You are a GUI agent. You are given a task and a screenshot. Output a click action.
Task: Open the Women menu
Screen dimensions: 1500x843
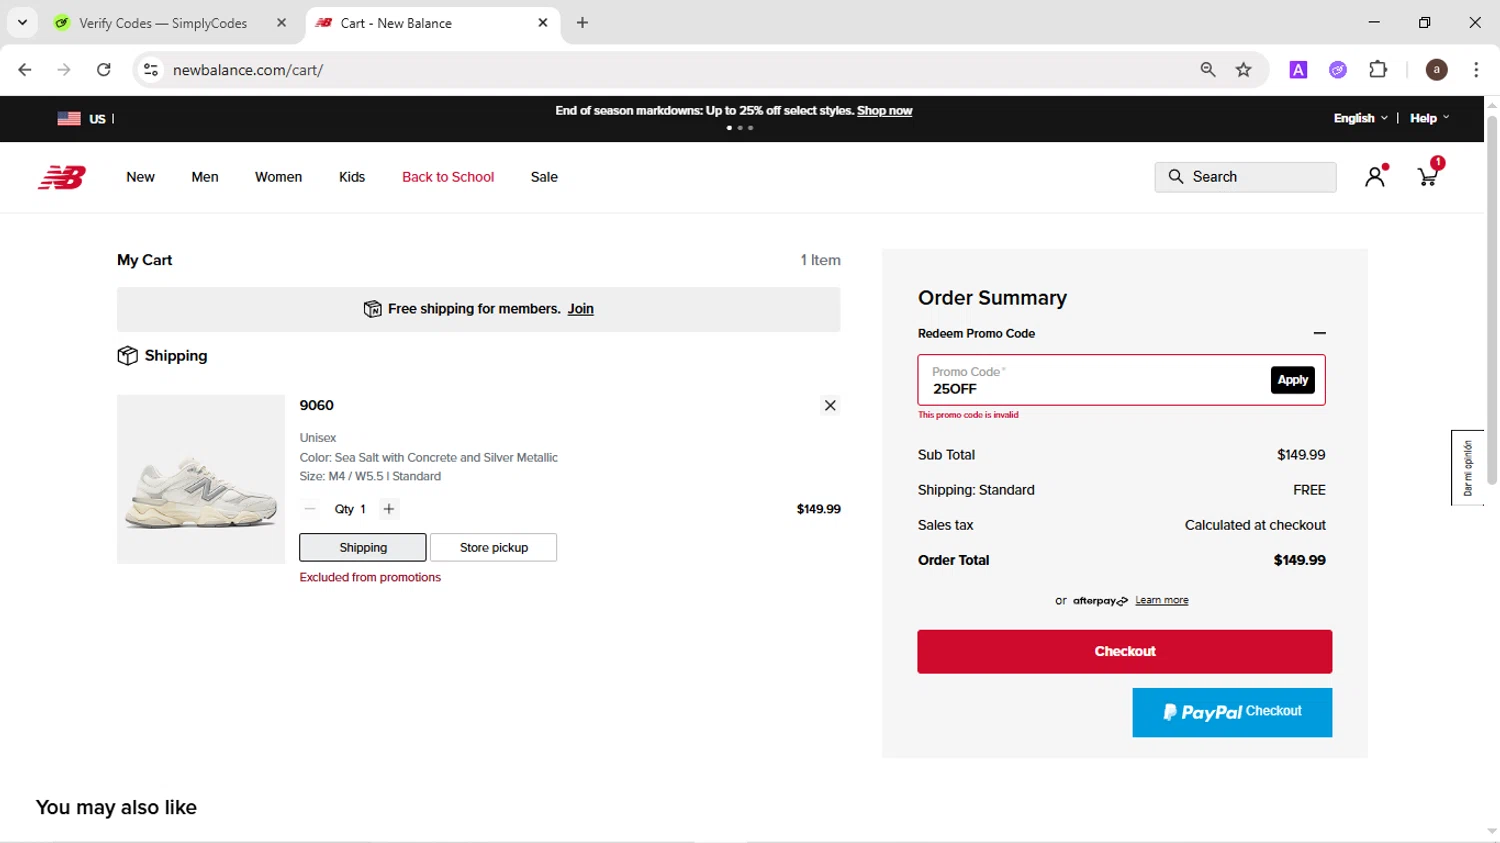click(x=278, y=177)
